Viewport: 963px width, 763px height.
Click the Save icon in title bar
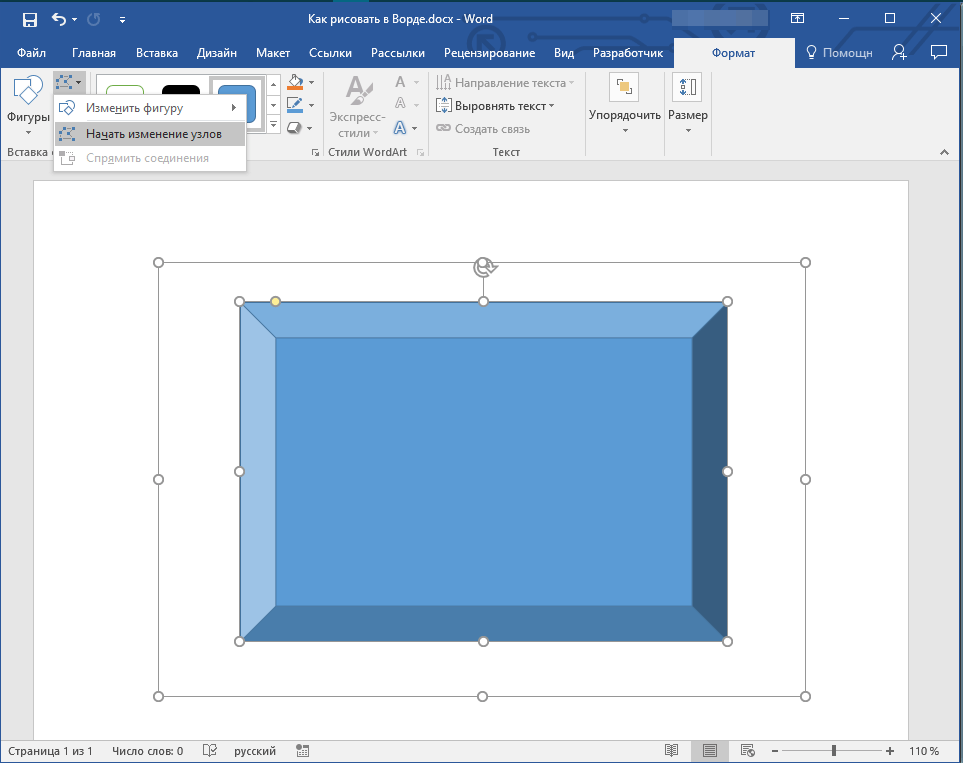coord(29,19)
